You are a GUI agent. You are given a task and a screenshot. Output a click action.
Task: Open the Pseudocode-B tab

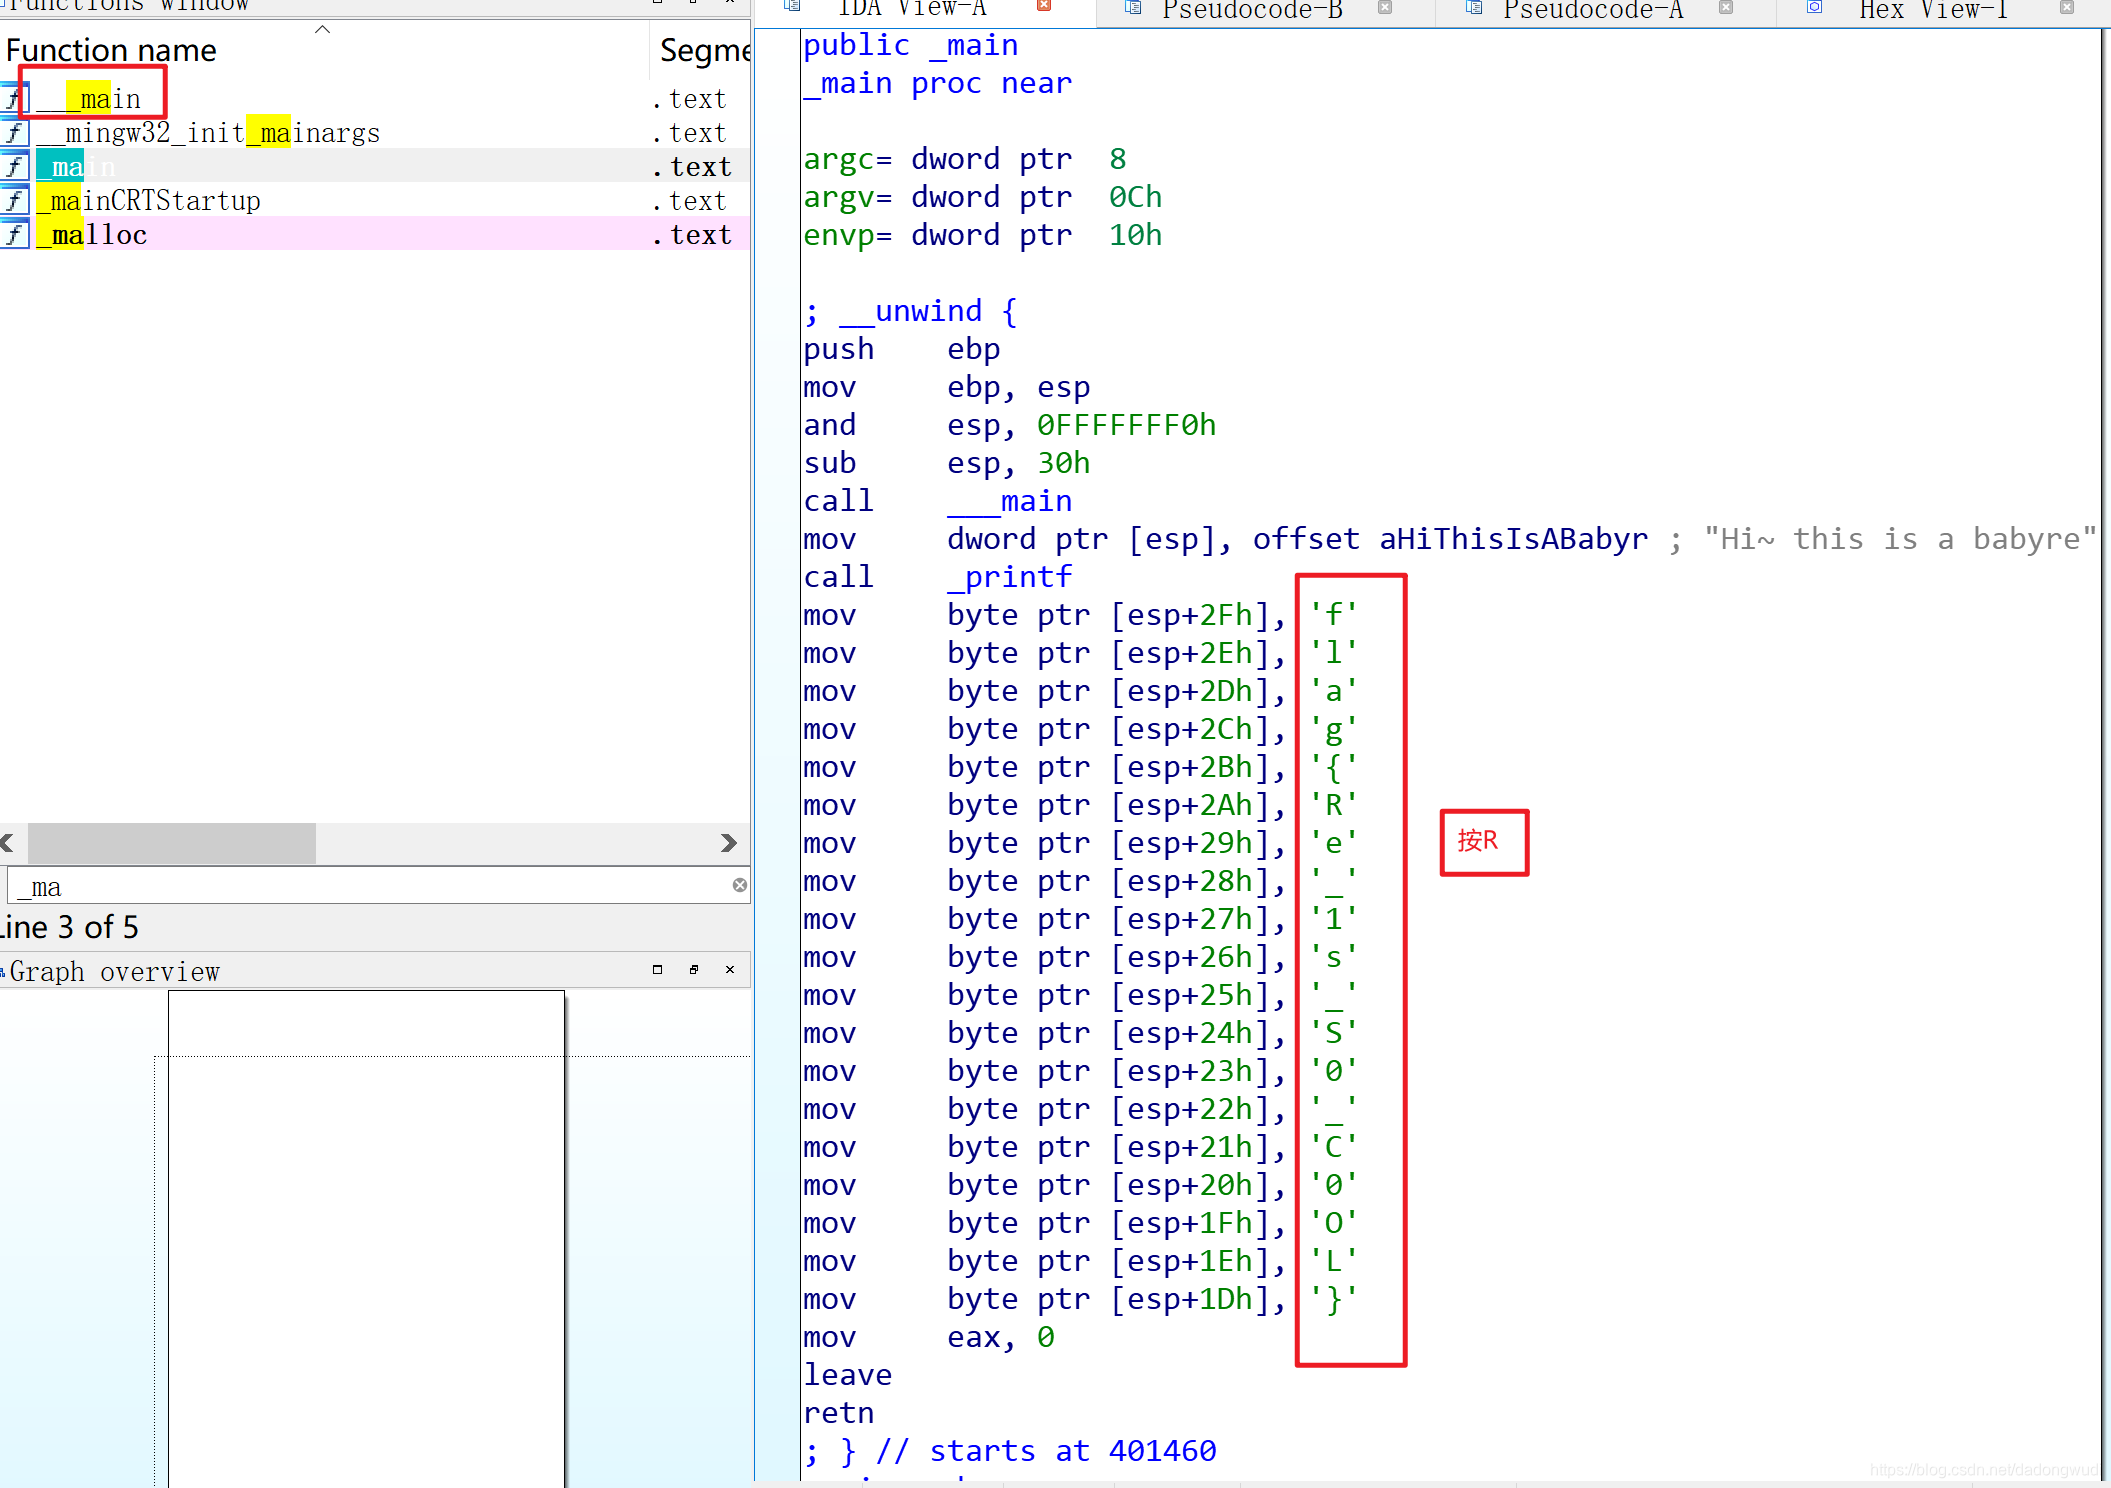click(x=1251, y=10)
